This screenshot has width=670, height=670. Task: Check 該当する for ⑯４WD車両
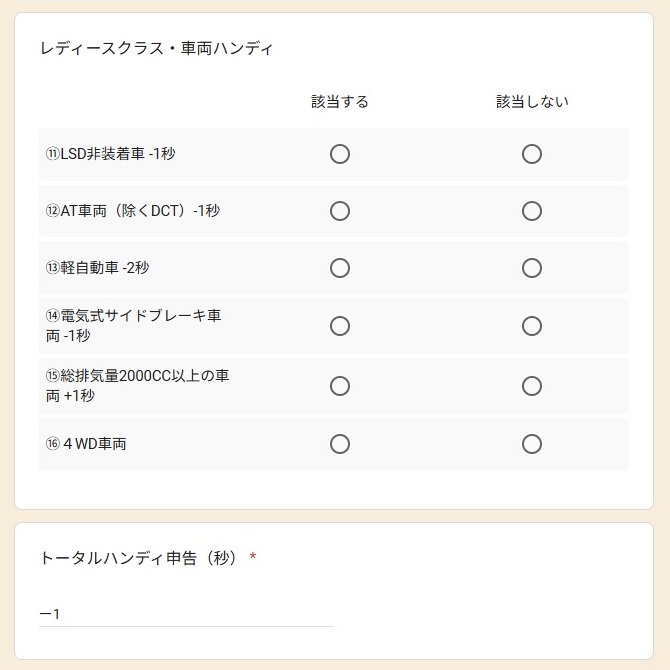[x=340, y=444]
